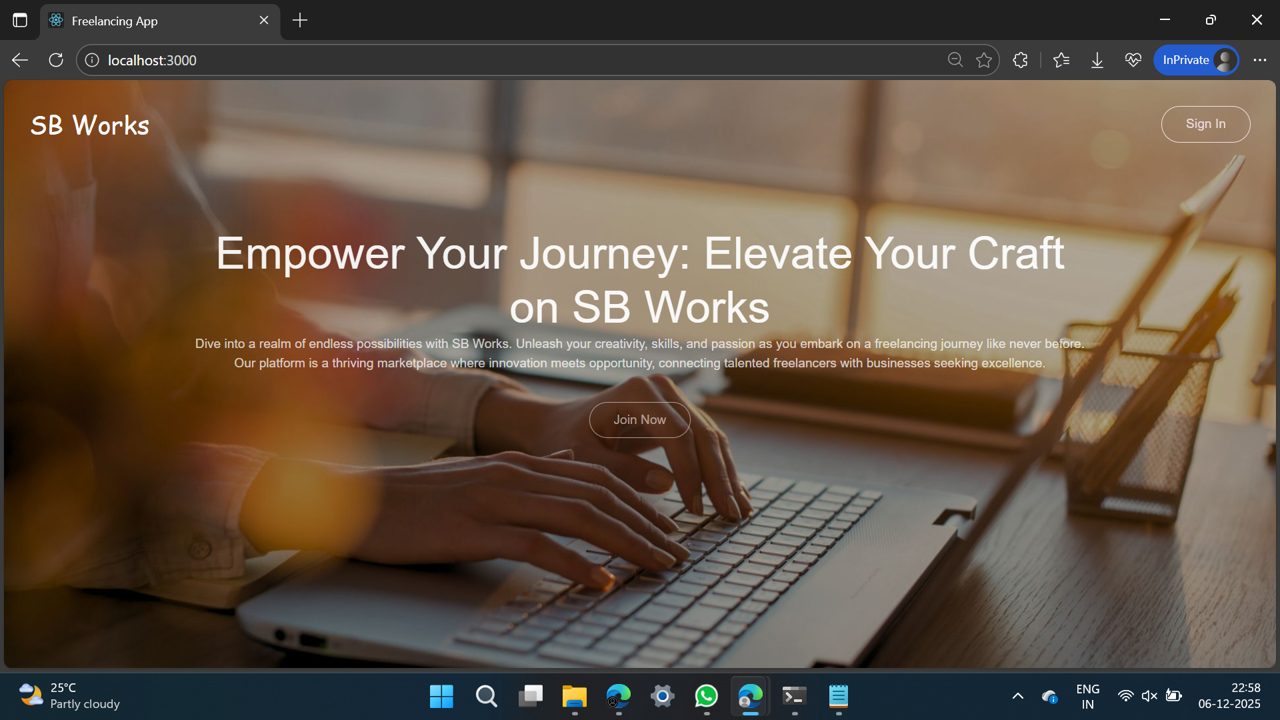The width and height of the screenshot is (1280, 720).
Task: Open Task View on the taskbar
Action: tap(531, 696)
